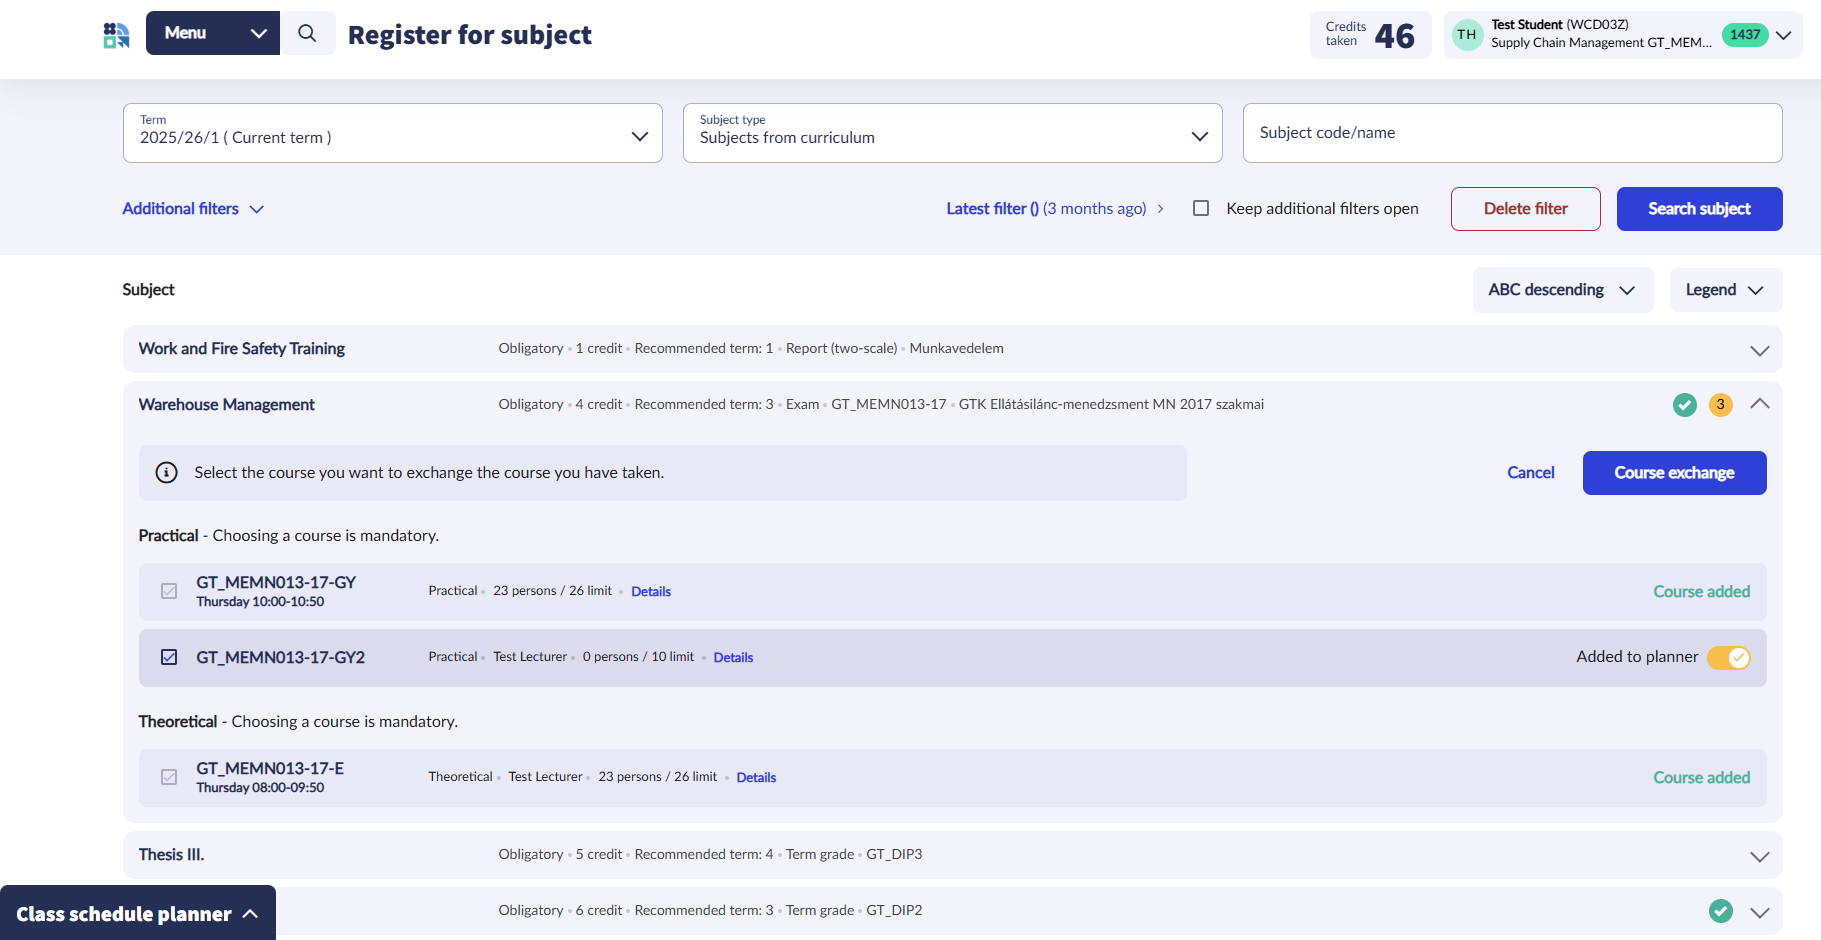Click the info icon in exchange notice
1821x940 pixels.
[x=167, y=473]
